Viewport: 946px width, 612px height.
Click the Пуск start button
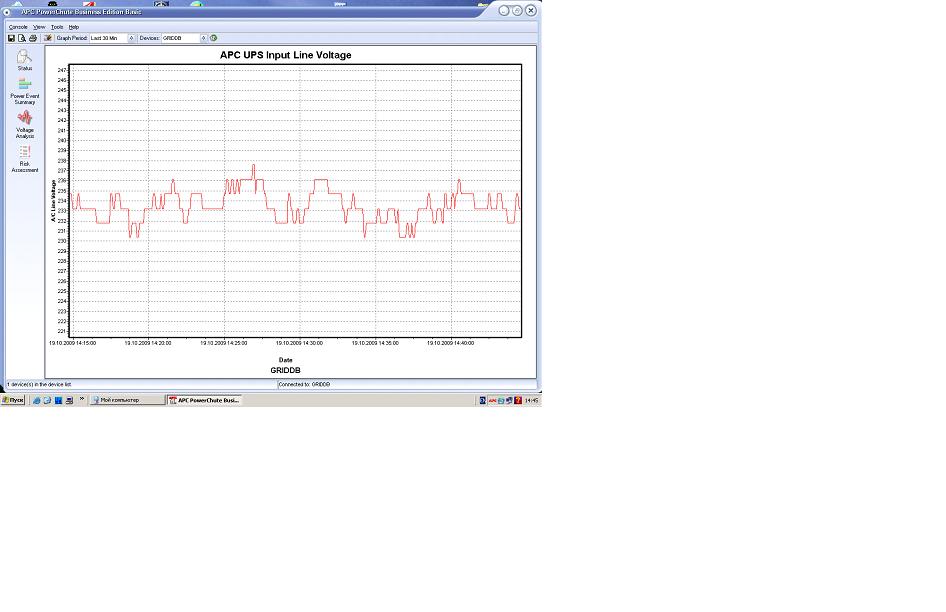(13, 400)
